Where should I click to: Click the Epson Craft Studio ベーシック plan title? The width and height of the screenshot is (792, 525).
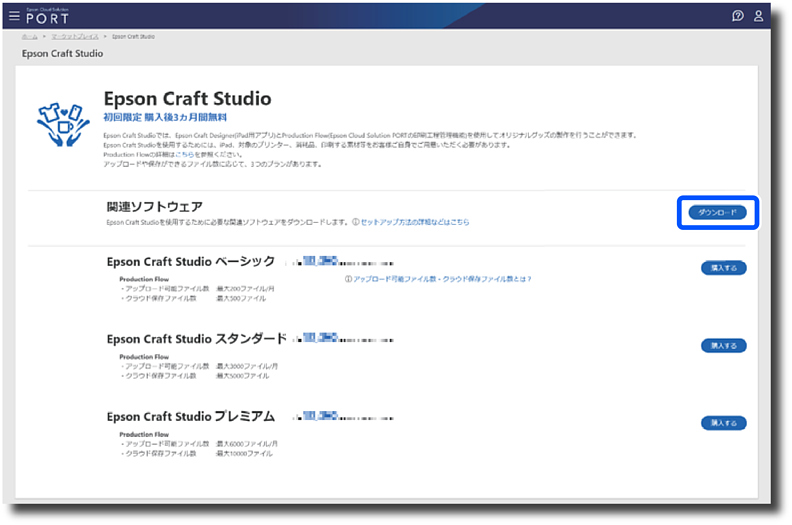190,261
